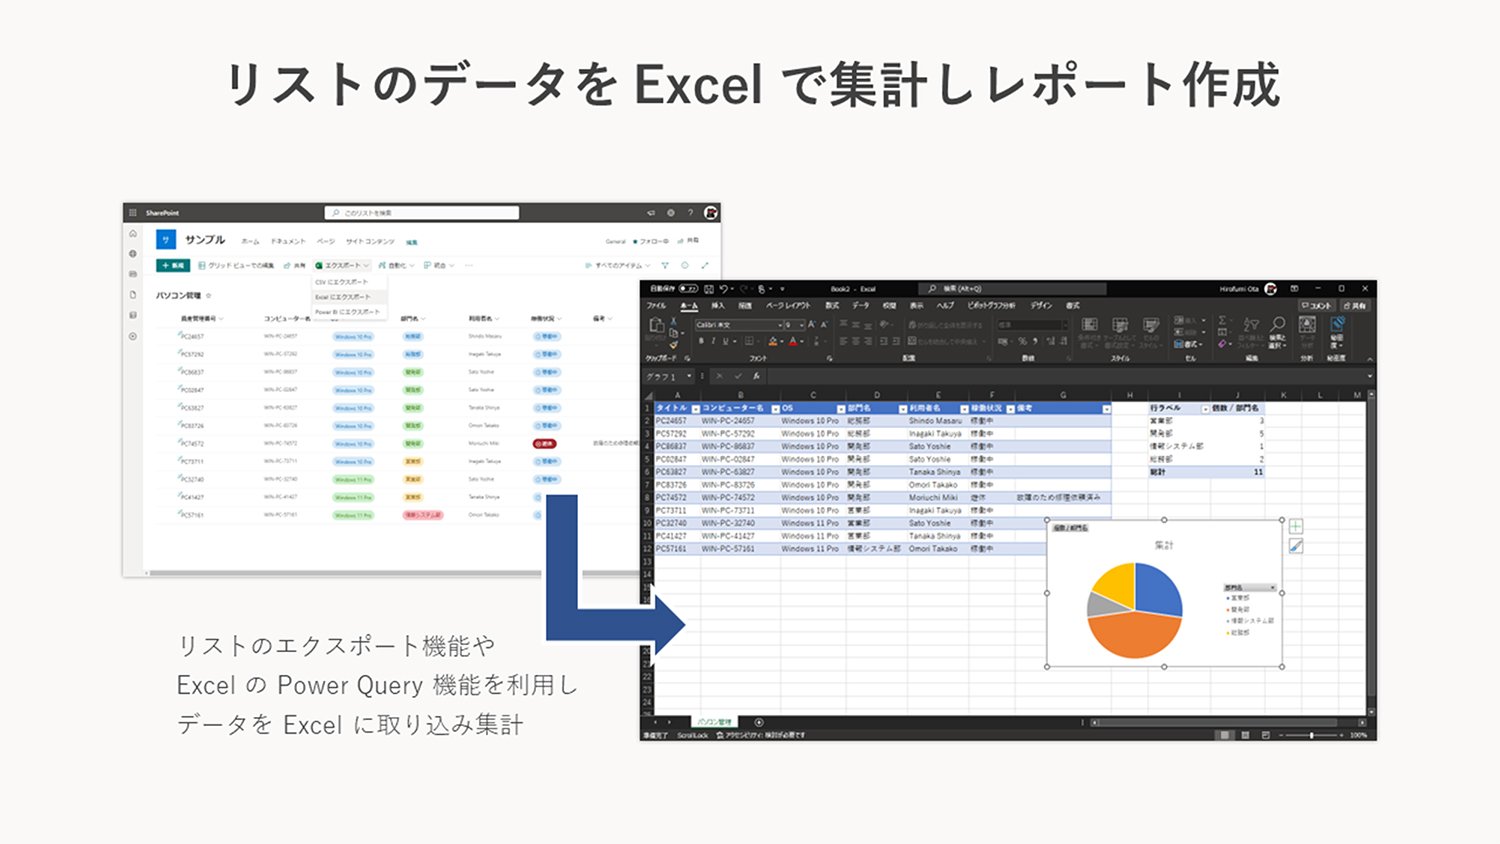The width and height of the screenshot is (1500, 844).
Task: Open the SharePoint help question mark
Action: click(690, 213)
